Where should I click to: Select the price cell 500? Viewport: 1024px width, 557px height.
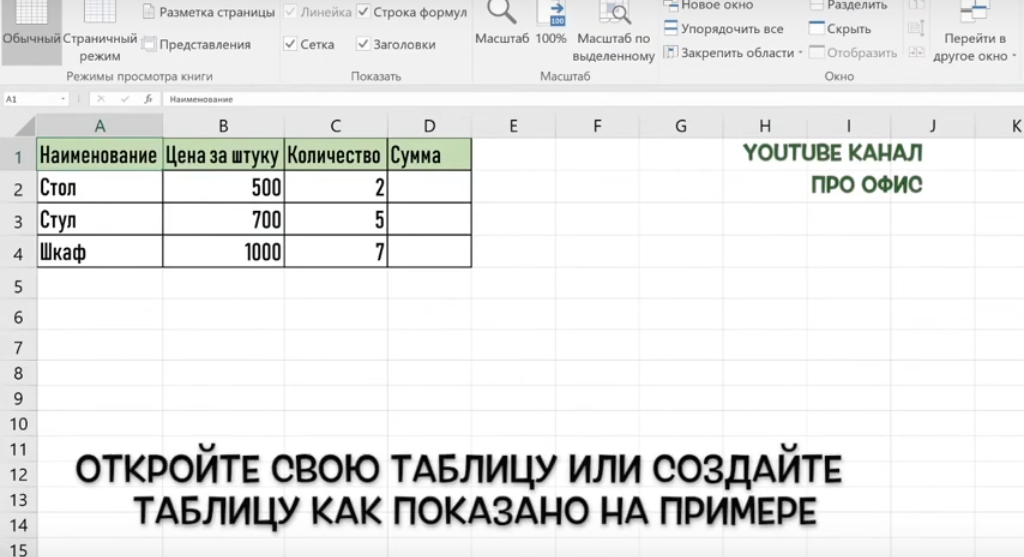pos(223,187)
